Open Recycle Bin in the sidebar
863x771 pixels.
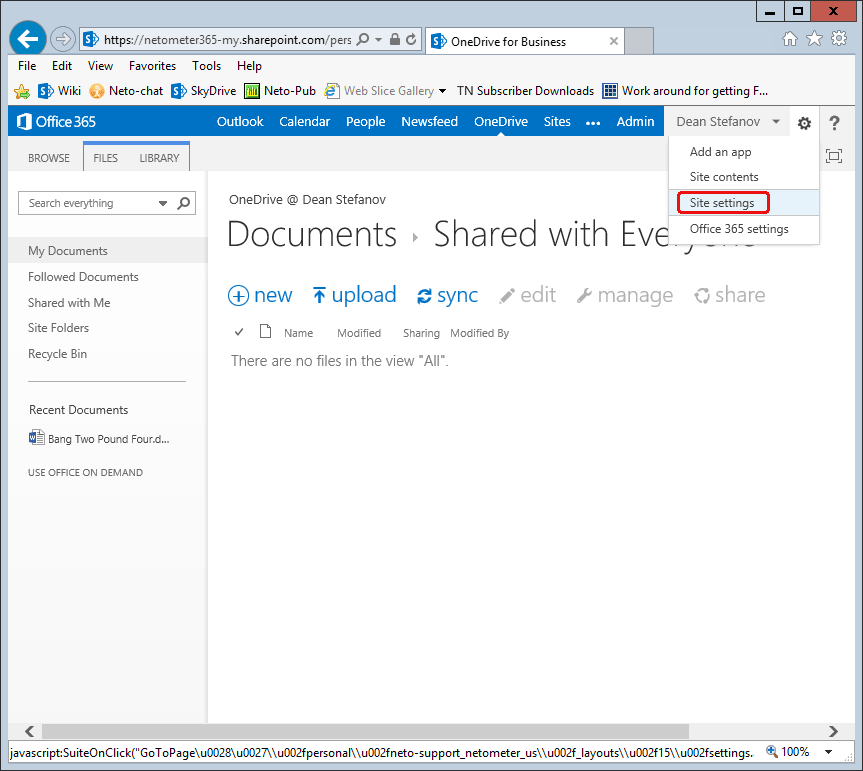pyautogui.click(x=57, y=354)
